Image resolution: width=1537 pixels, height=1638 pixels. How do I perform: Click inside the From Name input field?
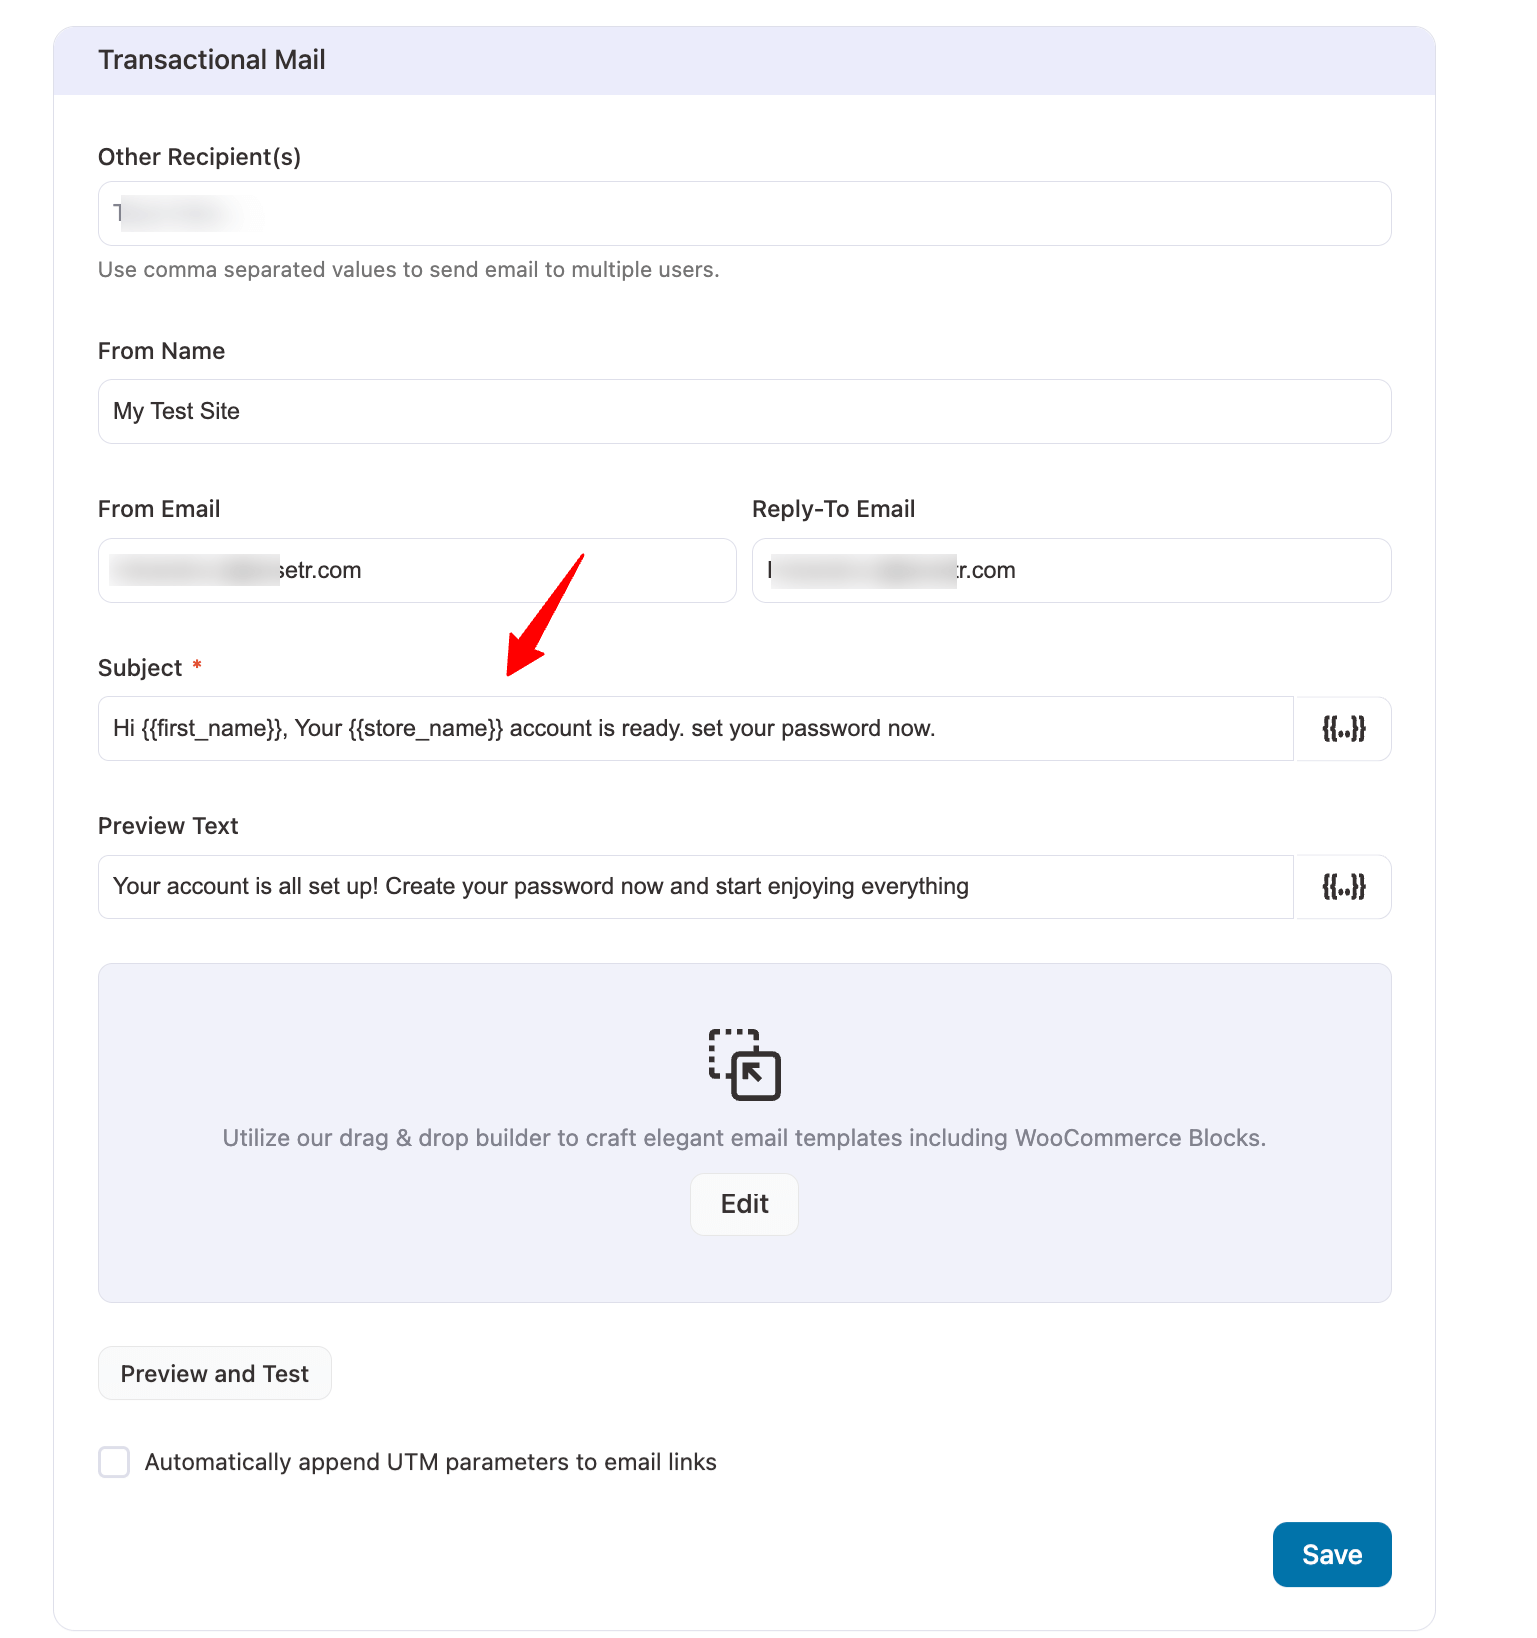pos(744,411)
